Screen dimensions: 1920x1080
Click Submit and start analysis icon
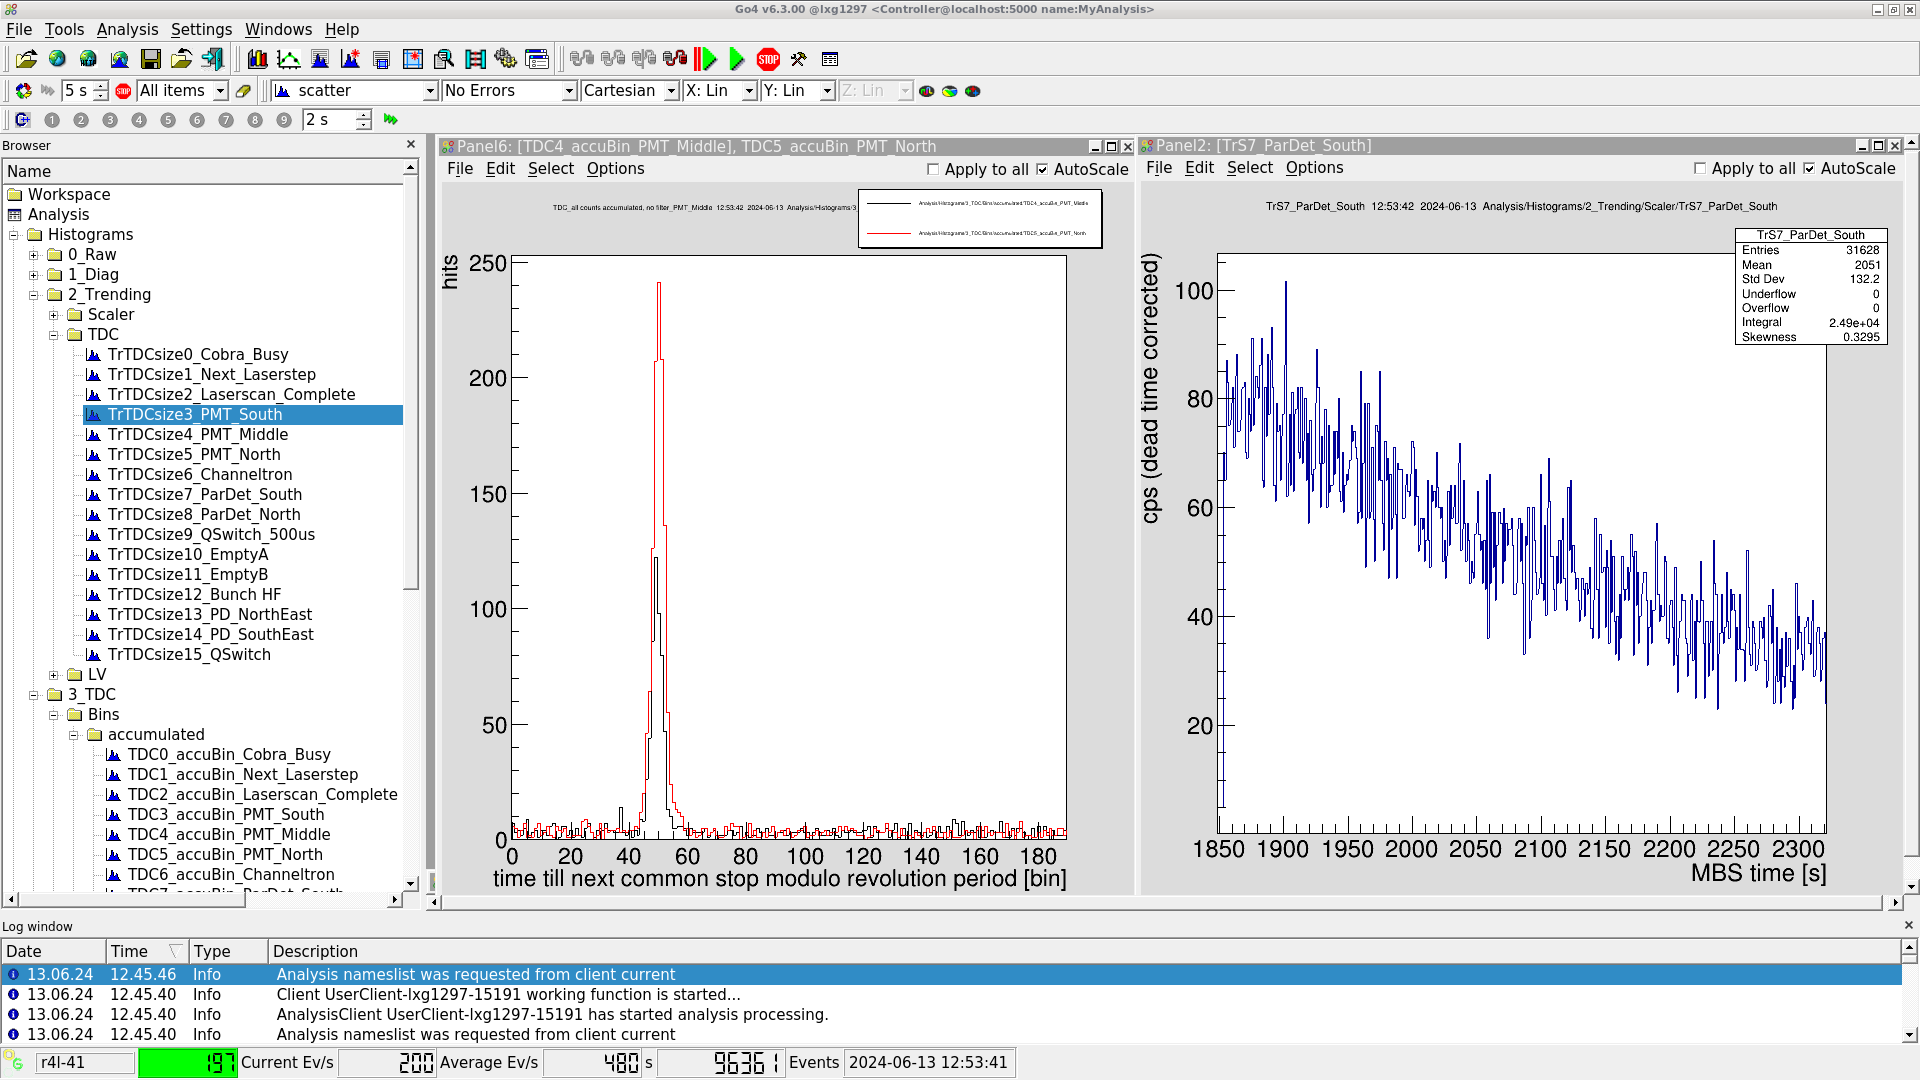click(706, 59)
